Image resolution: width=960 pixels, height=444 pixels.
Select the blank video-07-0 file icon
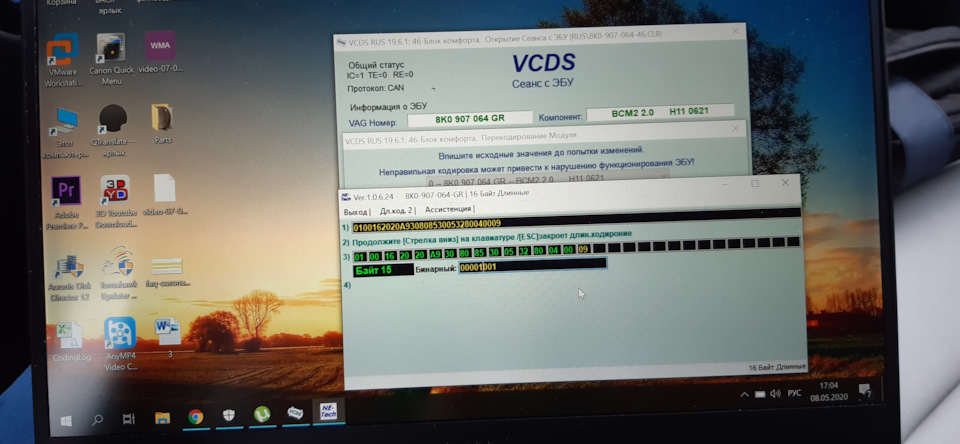pyautogui.click(x=165, y=195)
